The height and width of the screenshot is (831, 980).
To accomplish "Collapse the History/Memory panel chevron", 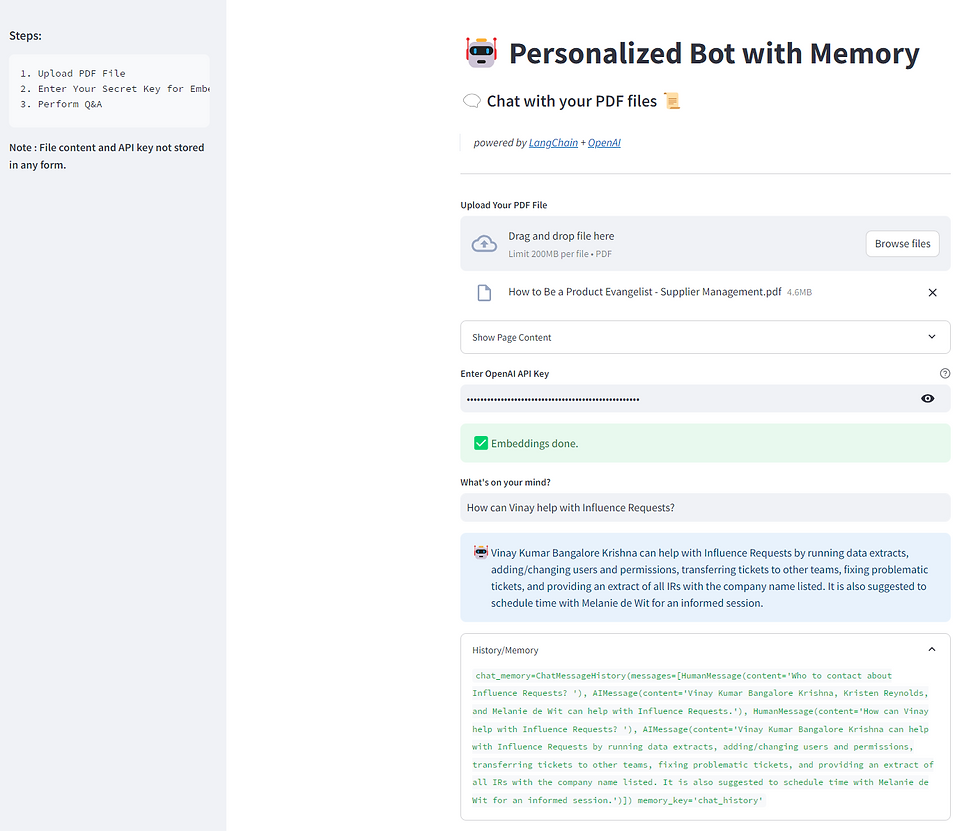I will click(931, 650).
